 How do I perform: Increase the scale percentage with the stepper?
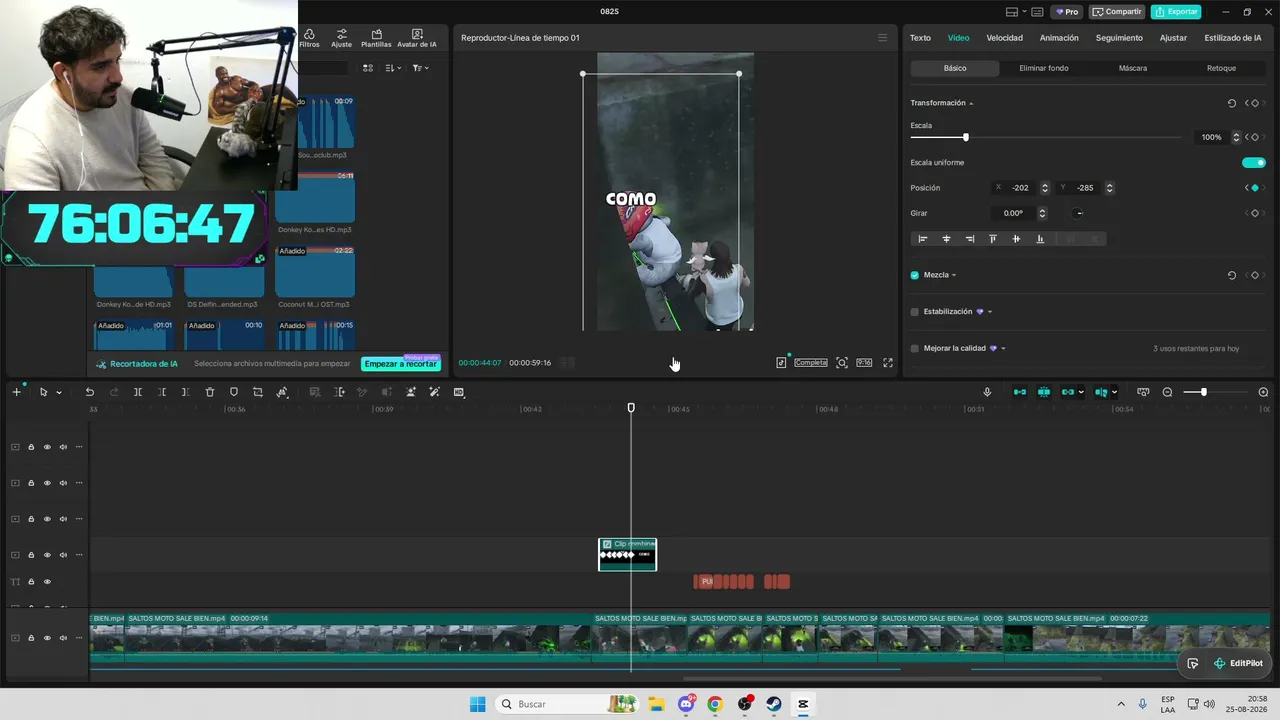tap(1236, 135)
